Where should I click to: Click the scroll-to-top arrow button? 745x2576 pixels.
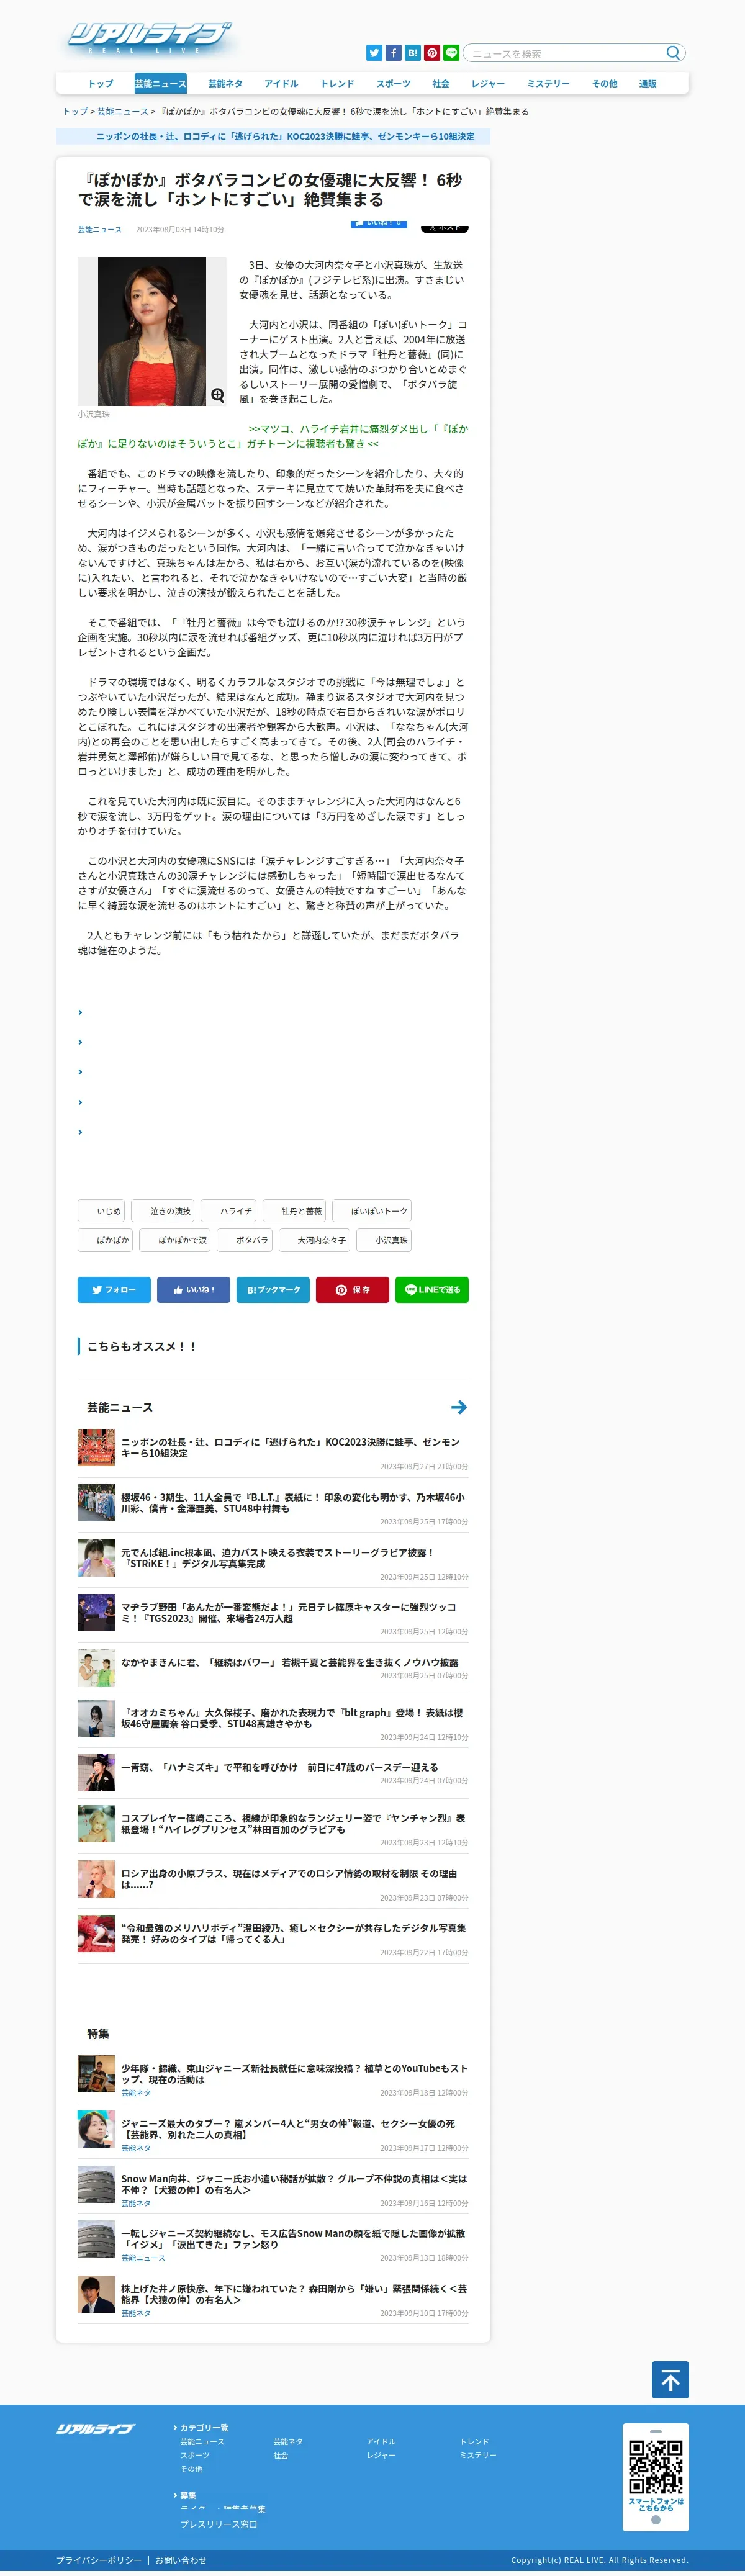point(670,2380)
